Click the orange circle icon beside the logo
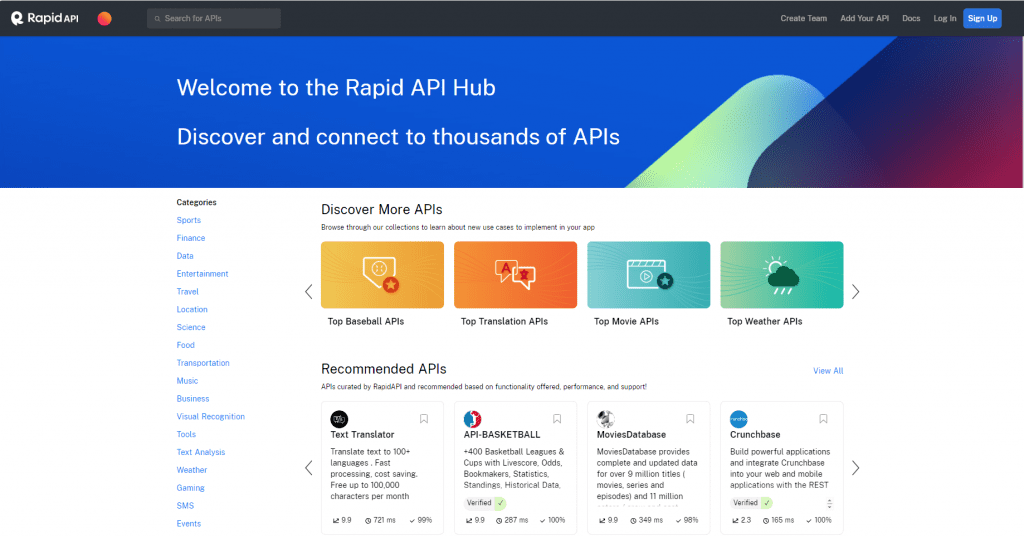The width and height of the screenshot is (1024, 537). tap(104, 18)
